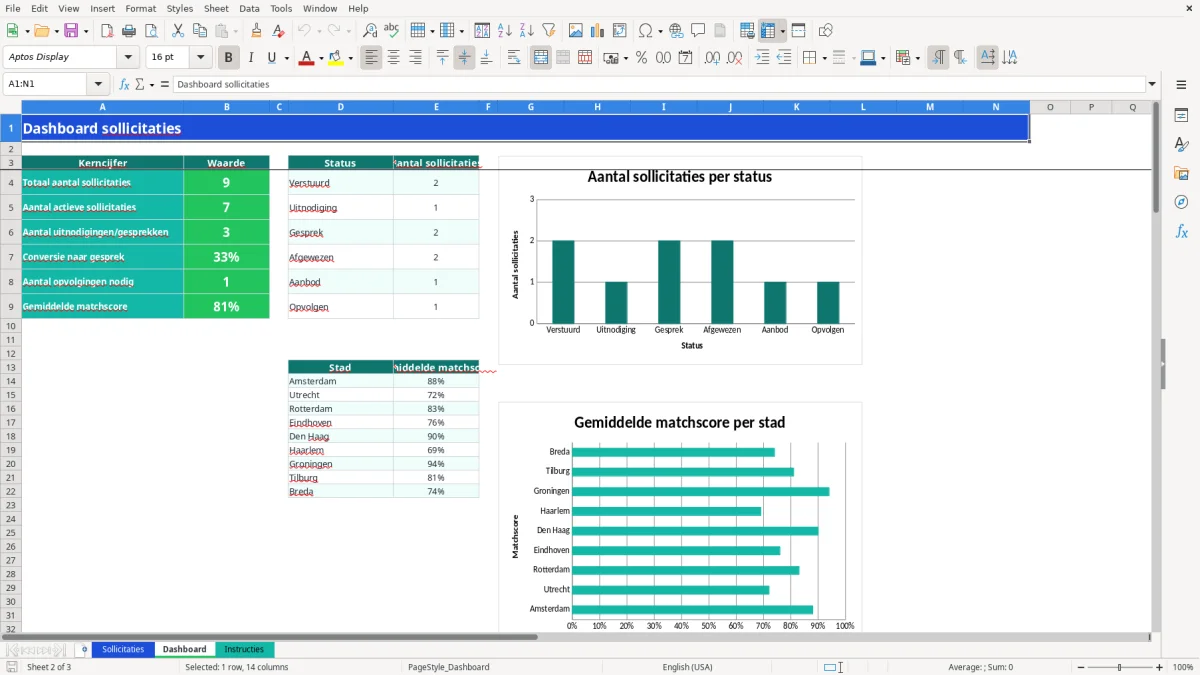
Task: Toggle Wrap Text button
Action: click(x=514, y=58)
